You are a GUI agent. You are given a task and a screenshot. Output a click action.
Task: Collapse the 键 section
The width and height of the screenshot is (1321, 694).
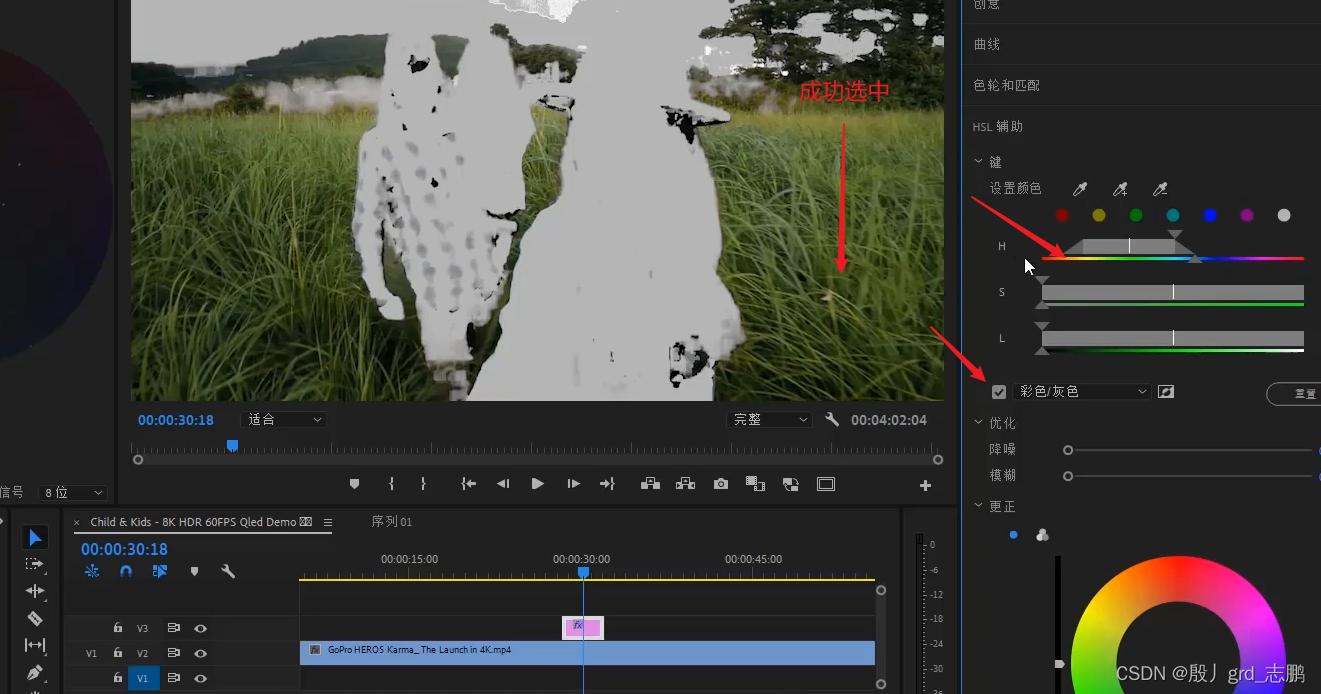coord(978,162)
